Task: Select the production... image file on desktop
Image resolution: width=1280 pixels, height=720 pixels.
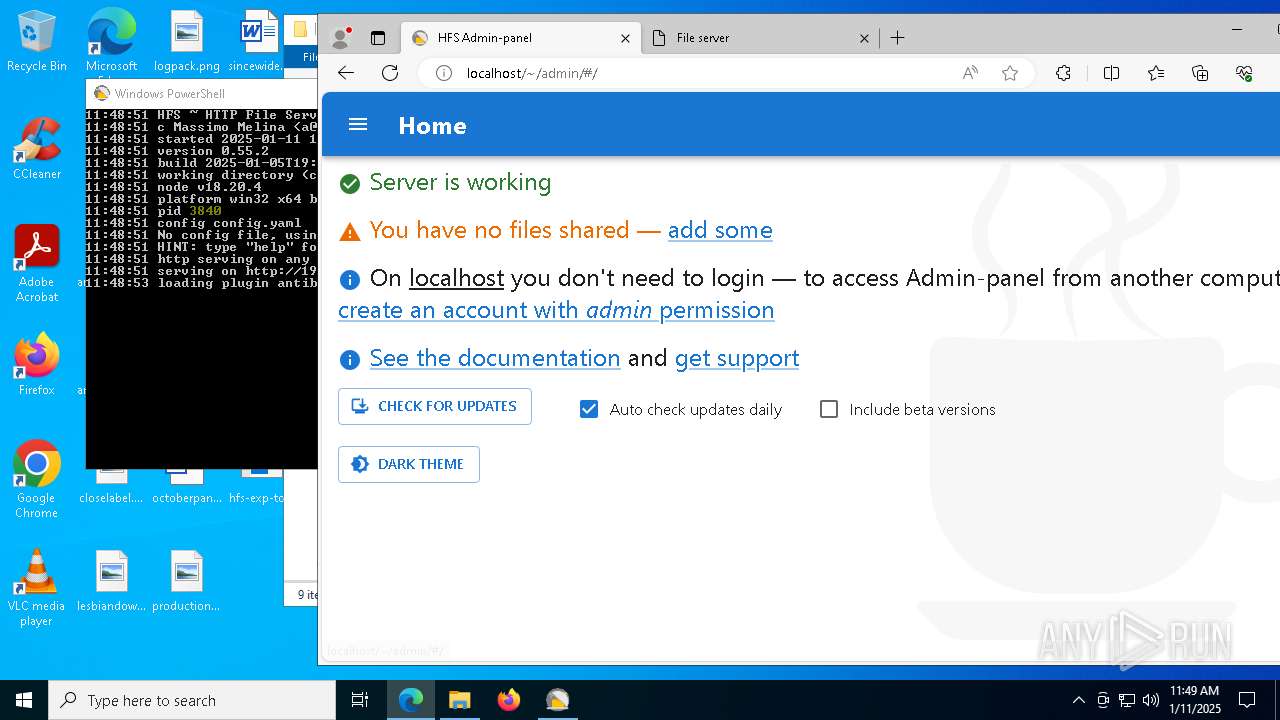Action: pyautogui.click(x=186, y=581)
